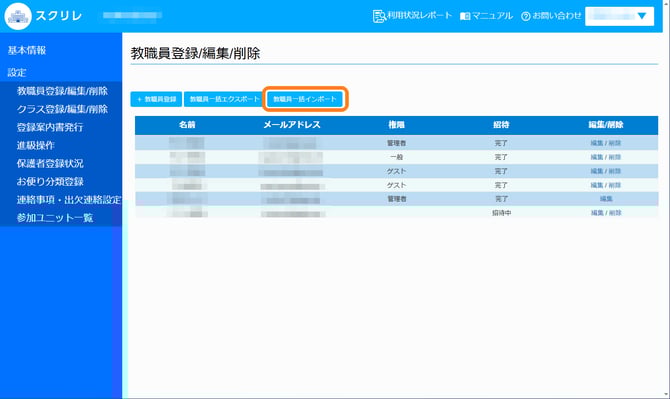Expand the user account dropdown
The image size is (670, 399).
pos(619,16)
